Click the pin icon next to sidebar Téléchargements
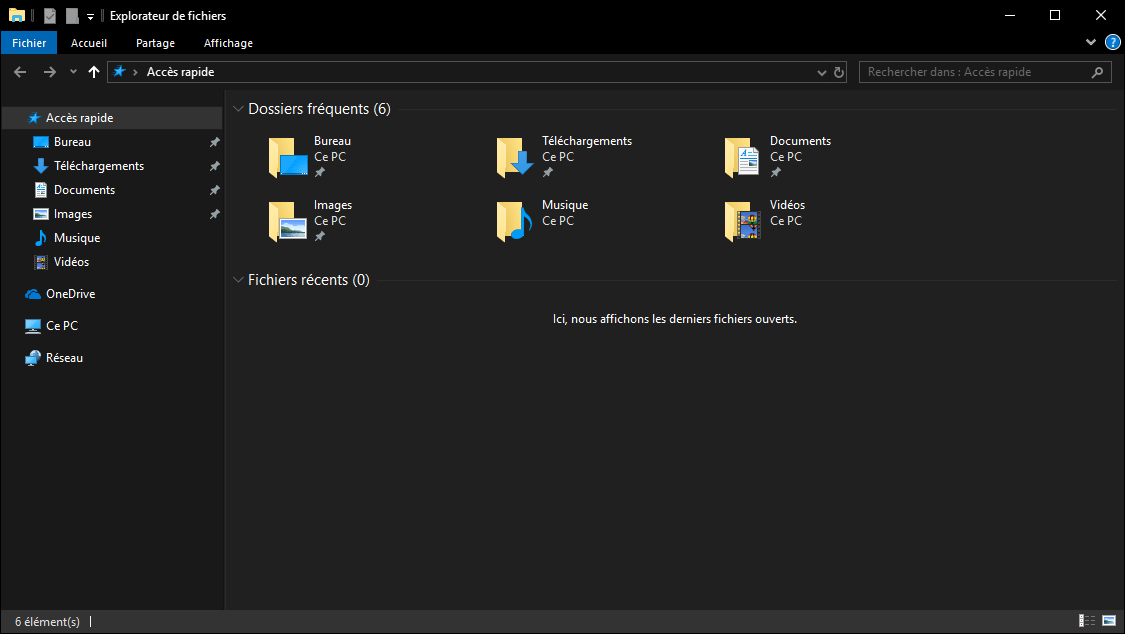1125x634 pixels. [214, 166]
